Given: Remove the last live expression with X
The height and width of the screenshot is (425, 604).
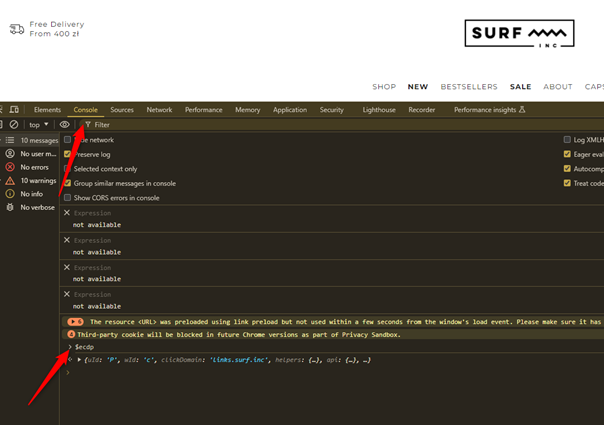Looking at the screenshot, I should coord(67,295).
